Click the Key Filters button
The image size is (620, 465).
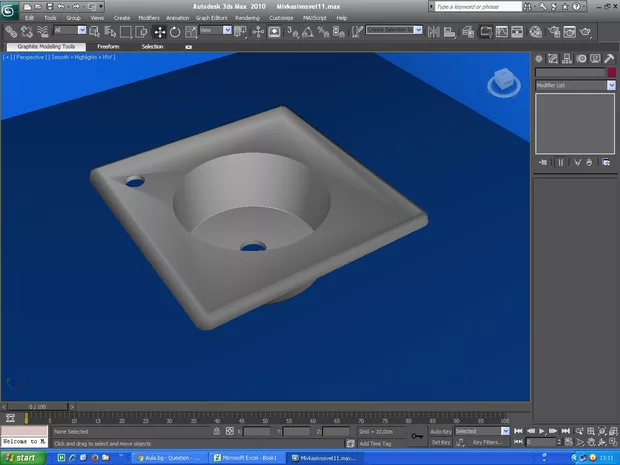coord(487,442)
